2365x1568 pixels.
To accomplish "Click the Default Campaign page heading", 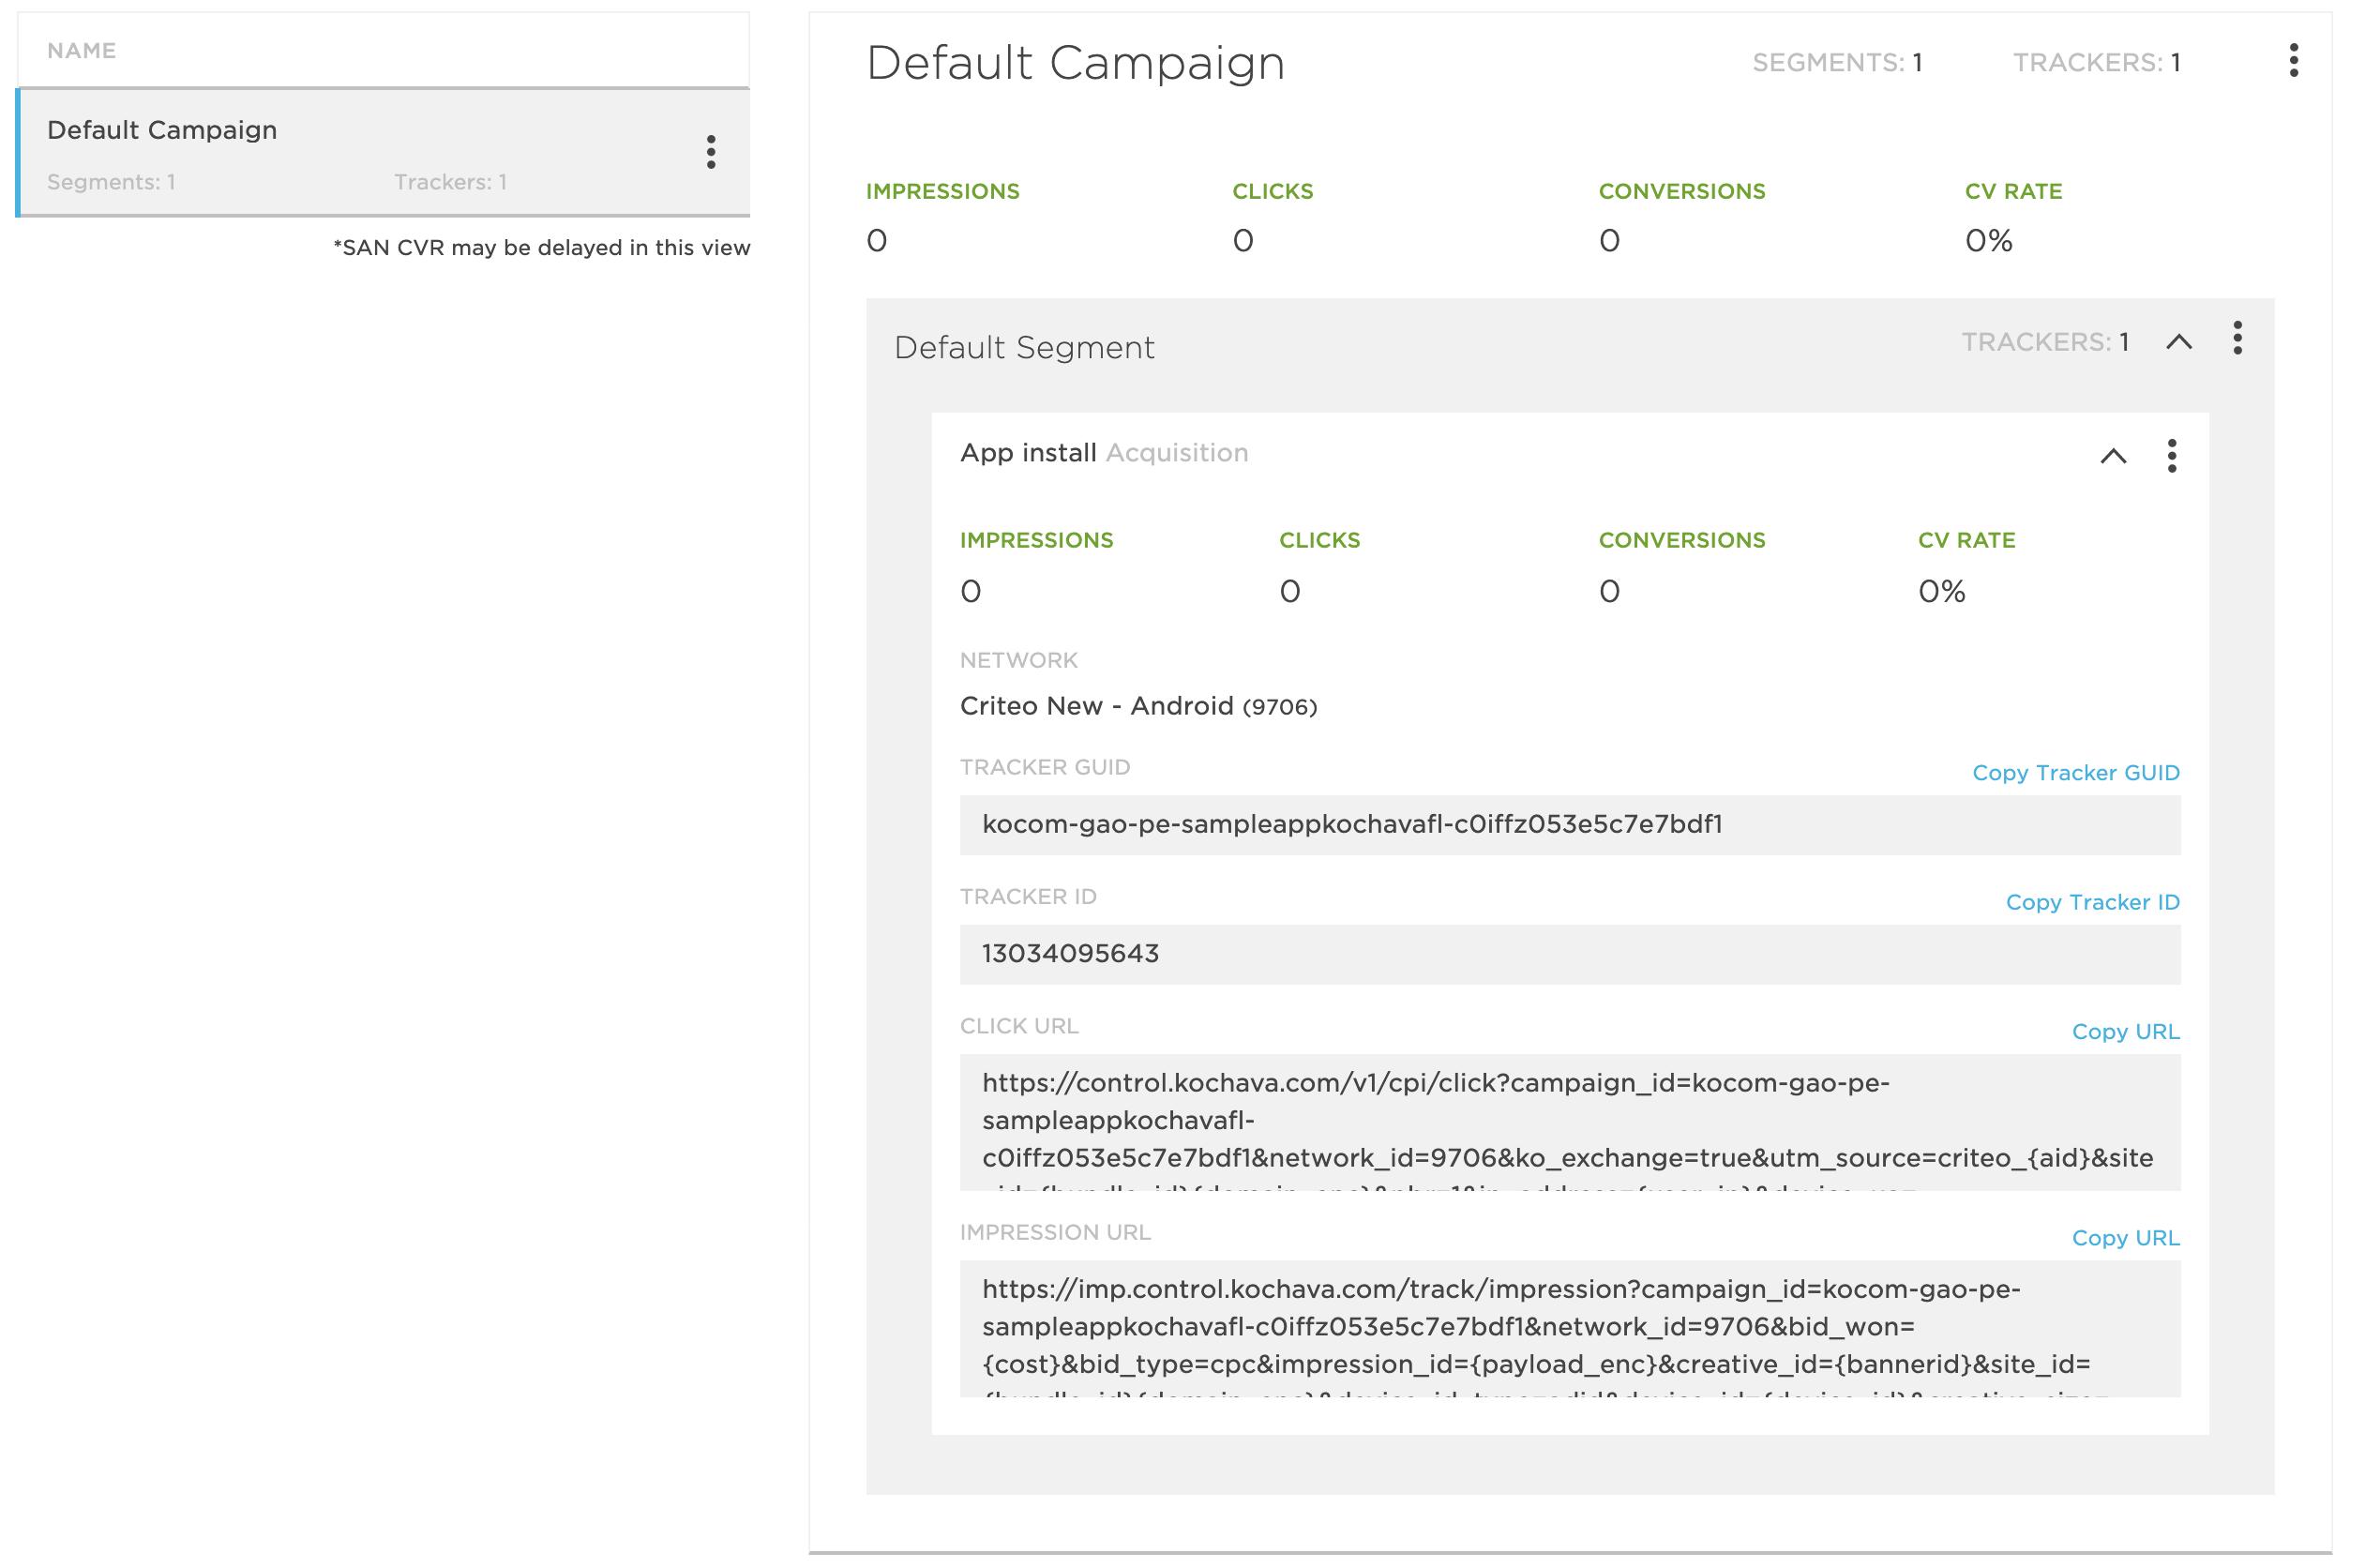I will (1075, 63).
